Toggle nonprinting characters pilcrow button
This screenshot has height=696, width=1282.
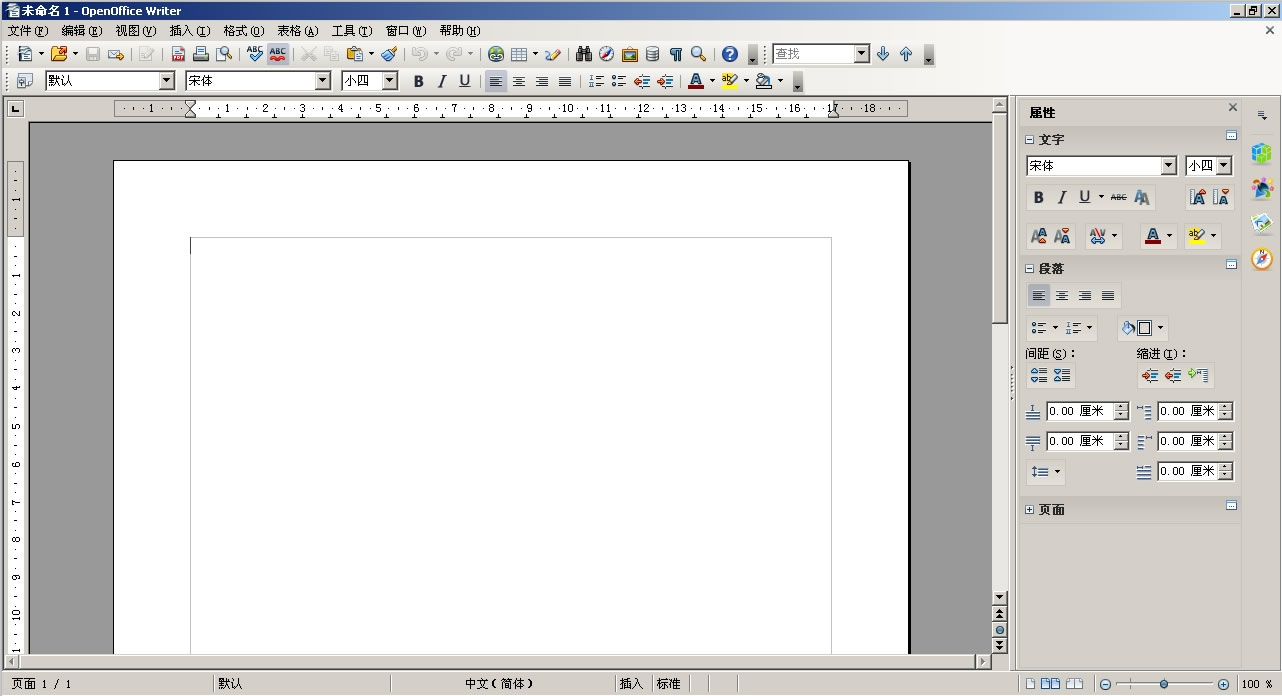(675, 54)
